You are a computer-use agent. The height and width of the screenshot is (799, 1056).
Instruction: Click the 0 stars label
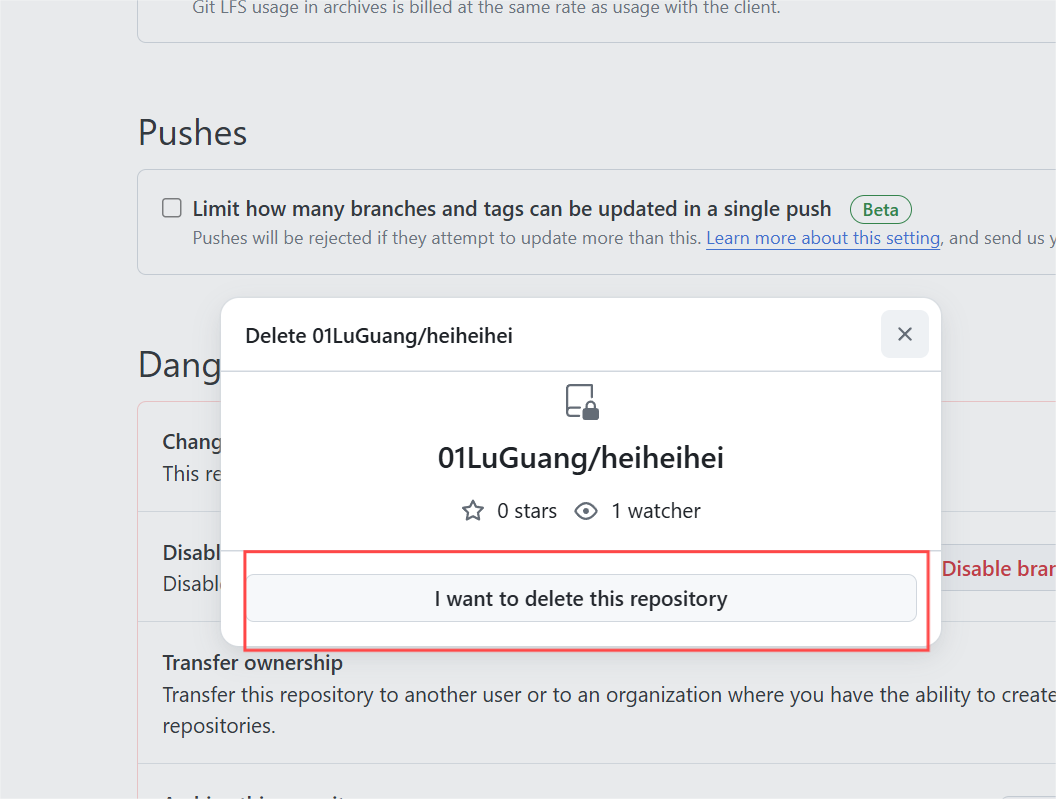527,511
